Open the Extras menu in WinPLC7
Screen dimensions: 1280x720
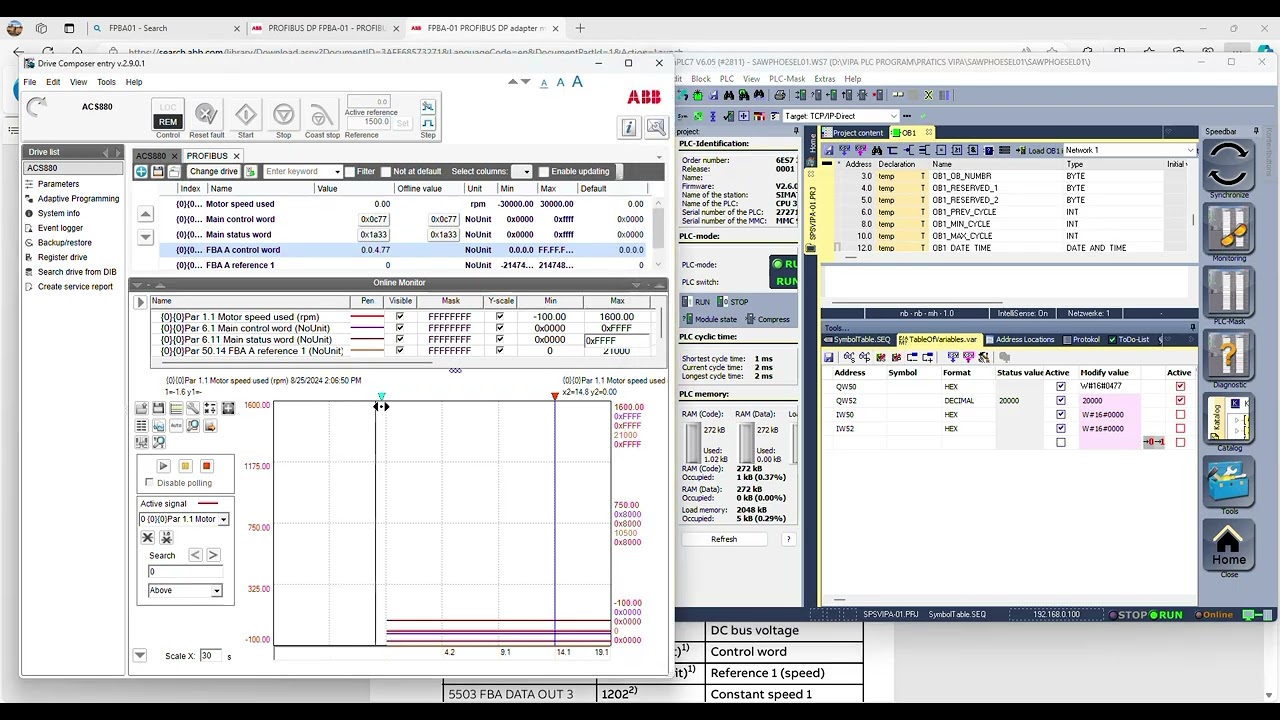coord(825,79)
